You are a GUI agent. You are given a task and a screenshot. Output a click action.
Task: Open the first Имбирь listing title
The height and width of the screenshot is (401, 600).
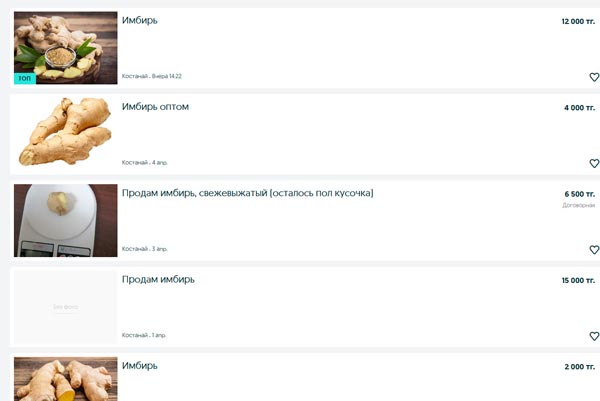[140, 20]
